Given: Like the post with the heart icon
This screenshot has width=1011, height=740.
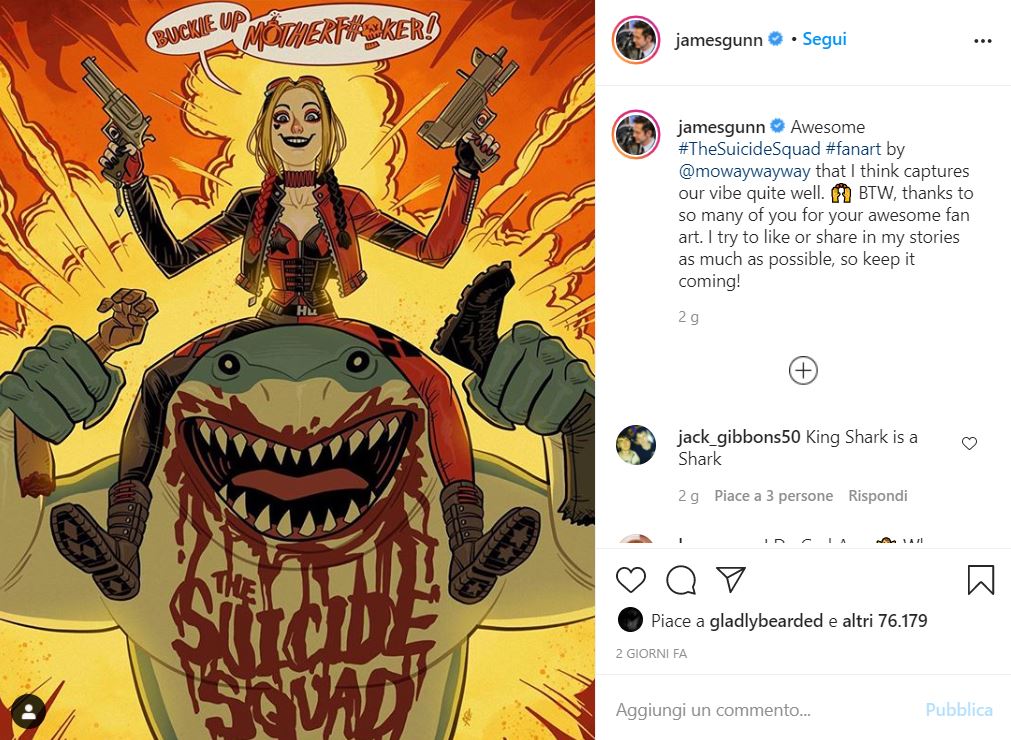Looking at the screenshot, I should coord(631,579).
